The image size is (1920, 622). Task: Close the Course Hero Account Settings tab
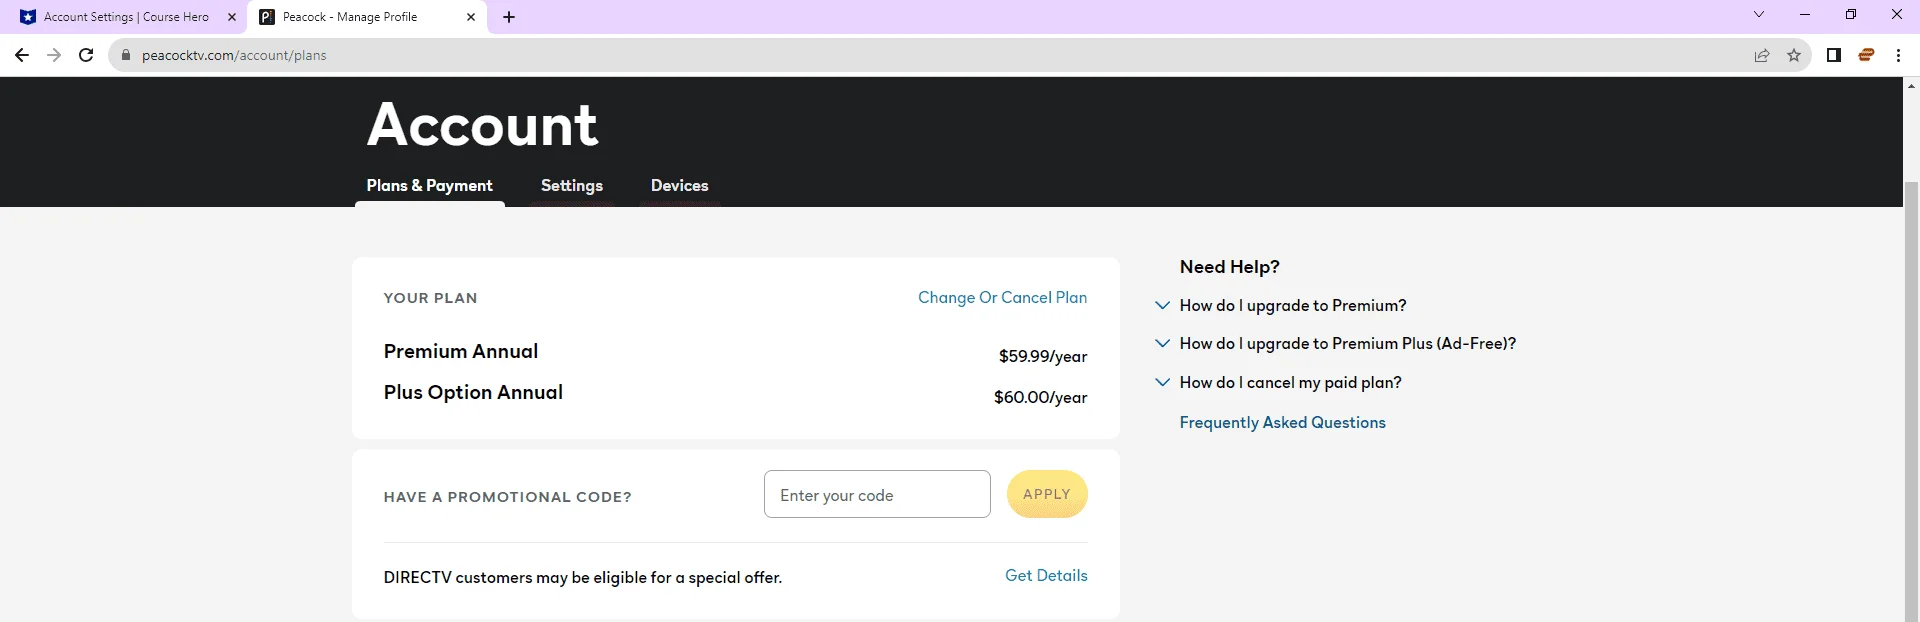click(x=232, y=17)
